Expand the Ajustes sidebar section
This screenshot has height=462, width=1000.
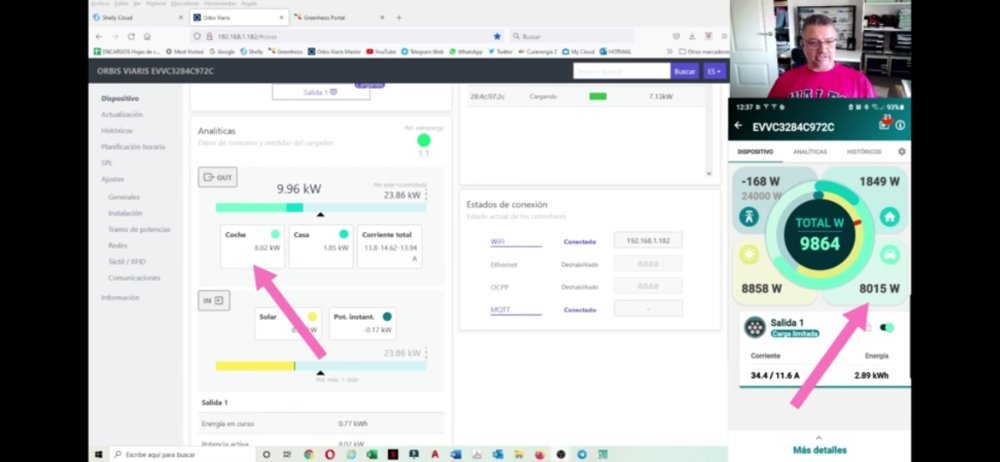coord(112,179)
